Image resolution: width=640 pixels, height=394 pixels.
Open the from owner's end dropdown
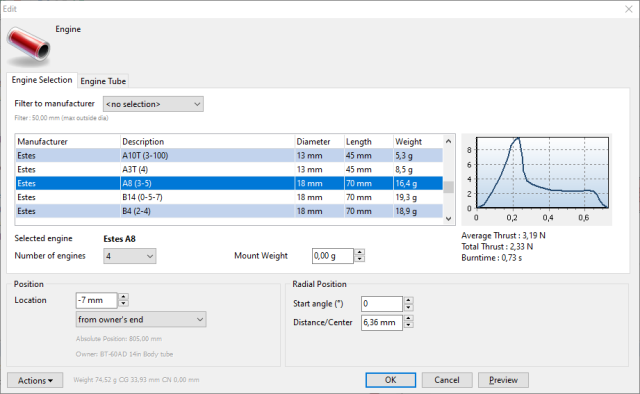(141, 319)
